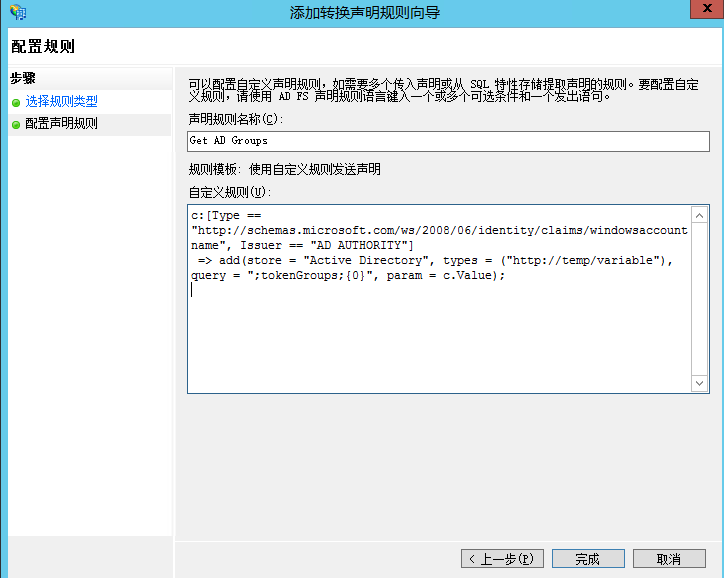The height and width of the screenshot is (578, 724).
Task: Focus the 声明规则名称 field containing Get AD Groups
Action: 448,141
